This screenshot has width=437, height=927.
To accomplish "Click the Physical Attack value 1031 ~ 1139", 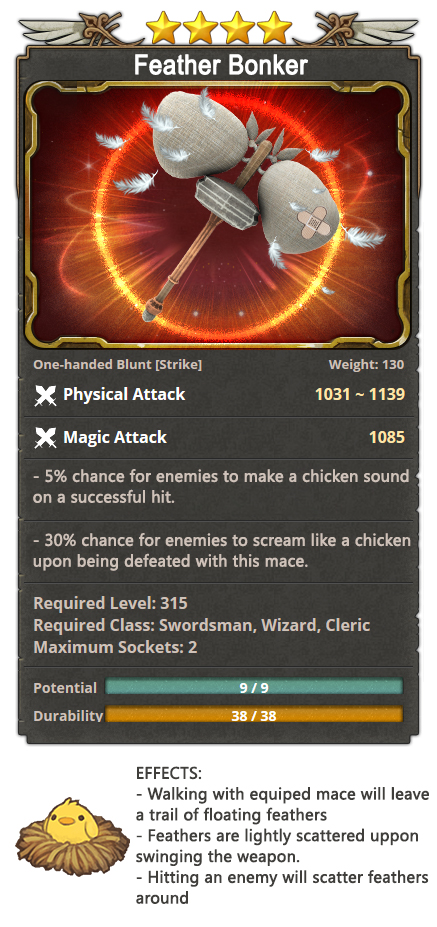I will 360,394.
